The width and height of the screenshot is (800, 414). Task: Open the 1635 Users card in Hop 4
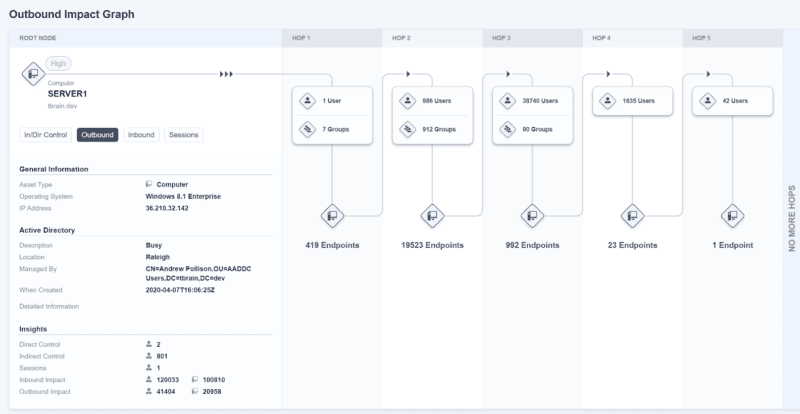(x=632, y=101)
